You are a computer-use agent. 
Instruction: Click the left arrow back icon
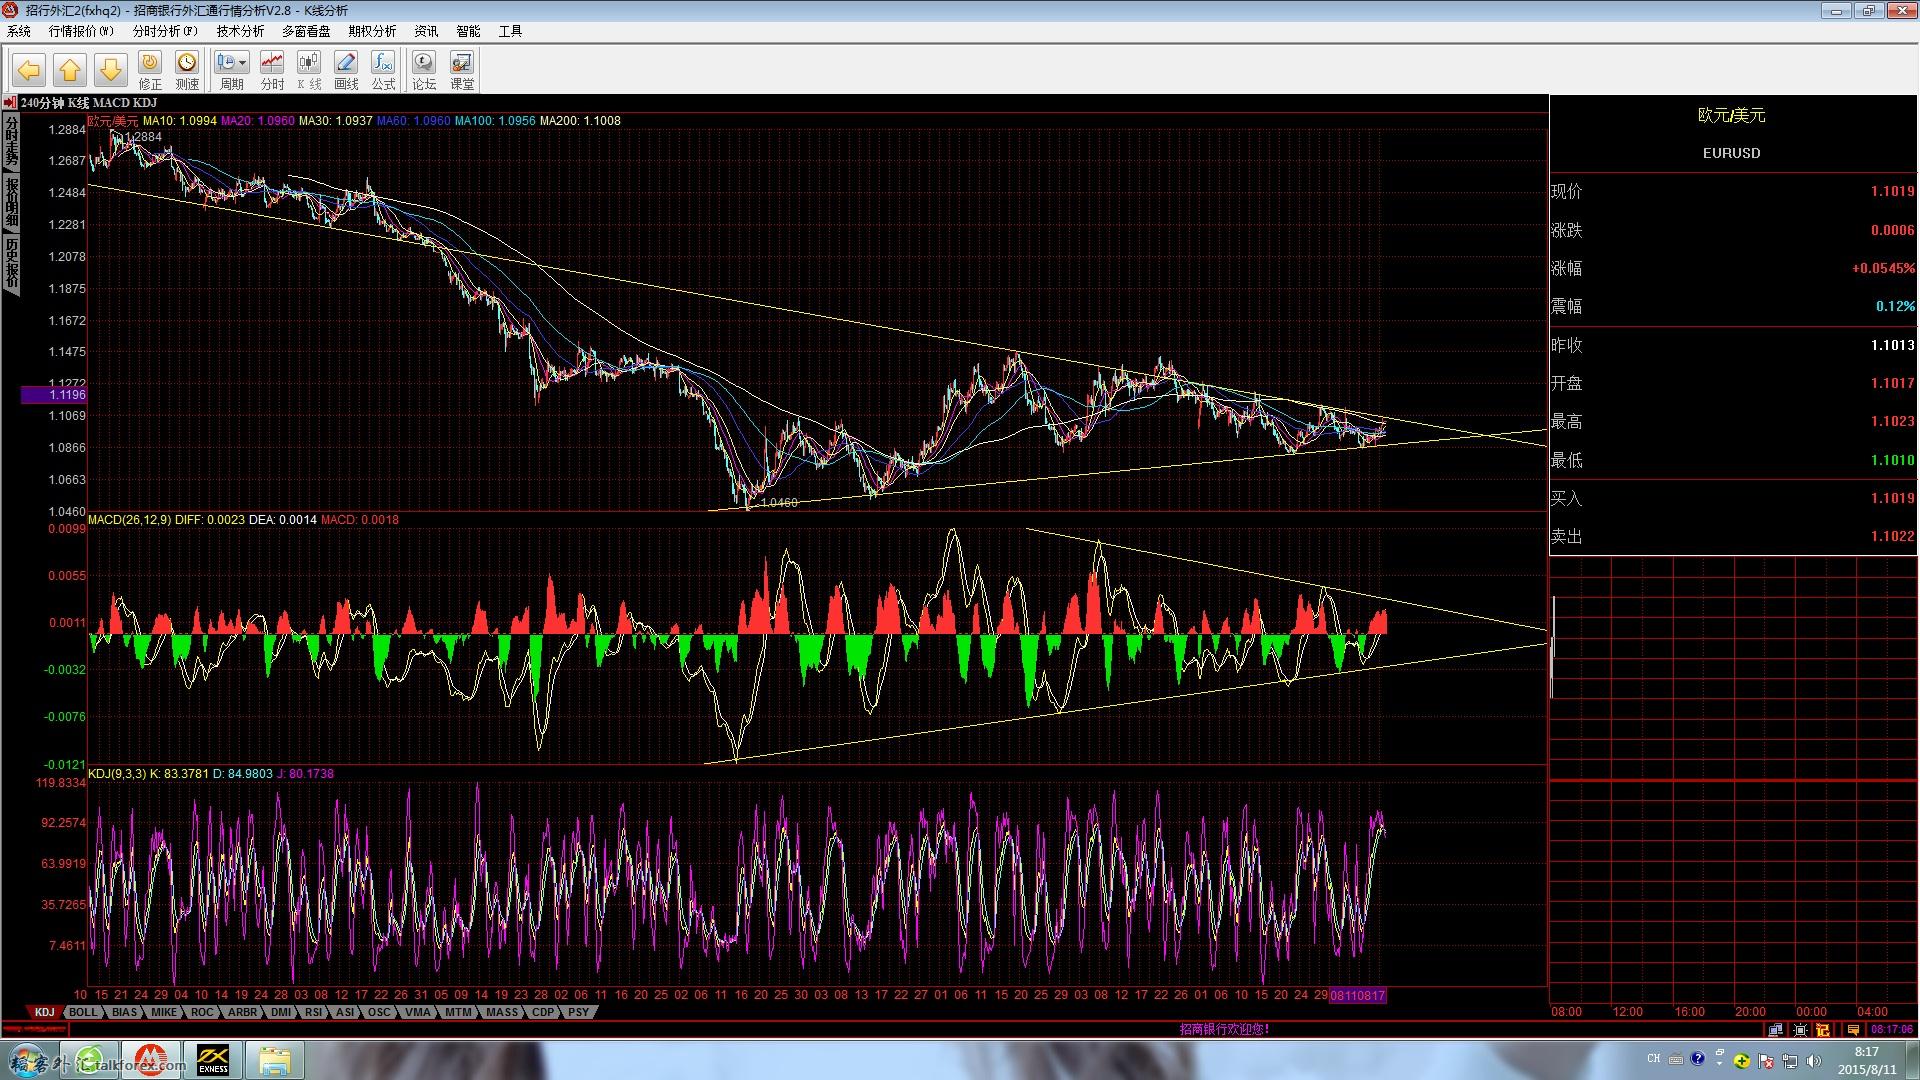coord(29,70)
